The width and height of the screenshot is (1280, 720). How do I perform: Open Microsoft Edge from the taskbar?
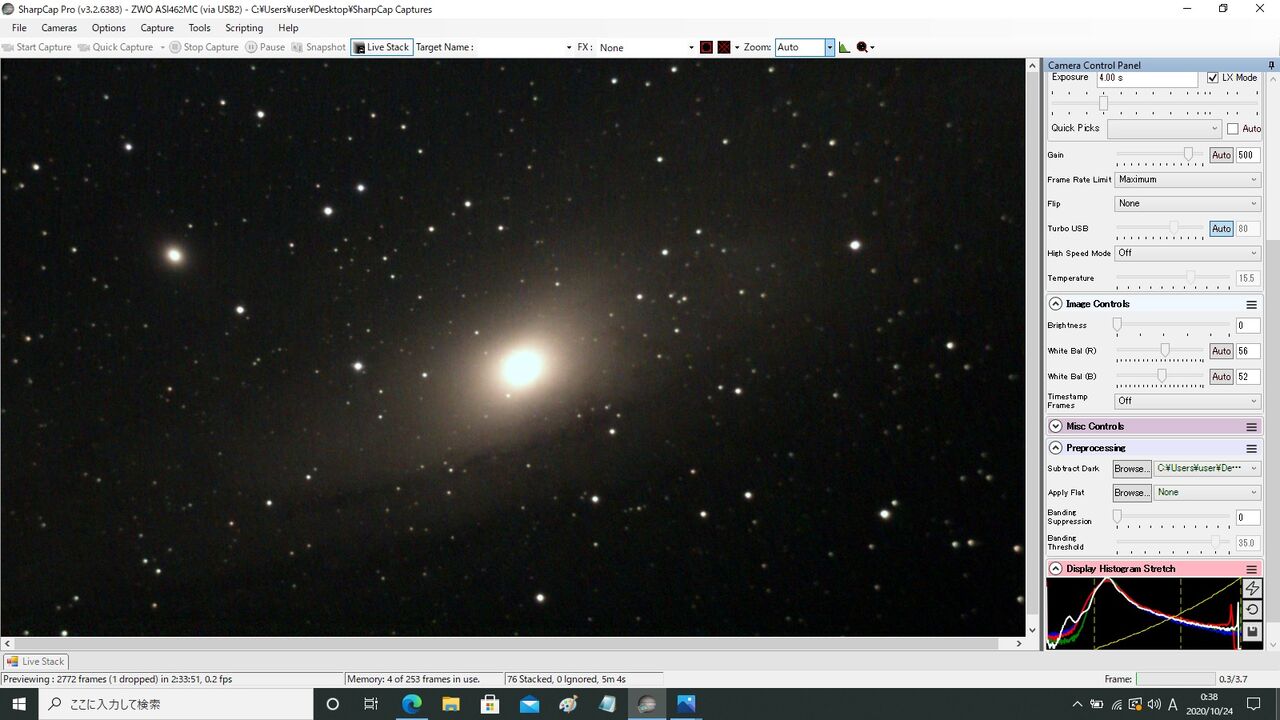(x=412, y=704)
